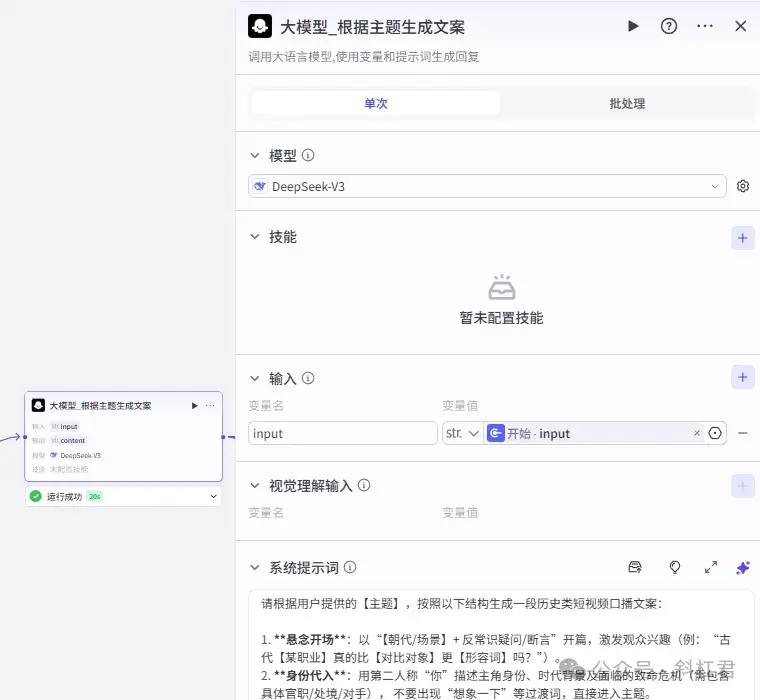Collapse the 模型 section
Image resolution: width=760 pixels, height=700 pixels.
[254, 156]
